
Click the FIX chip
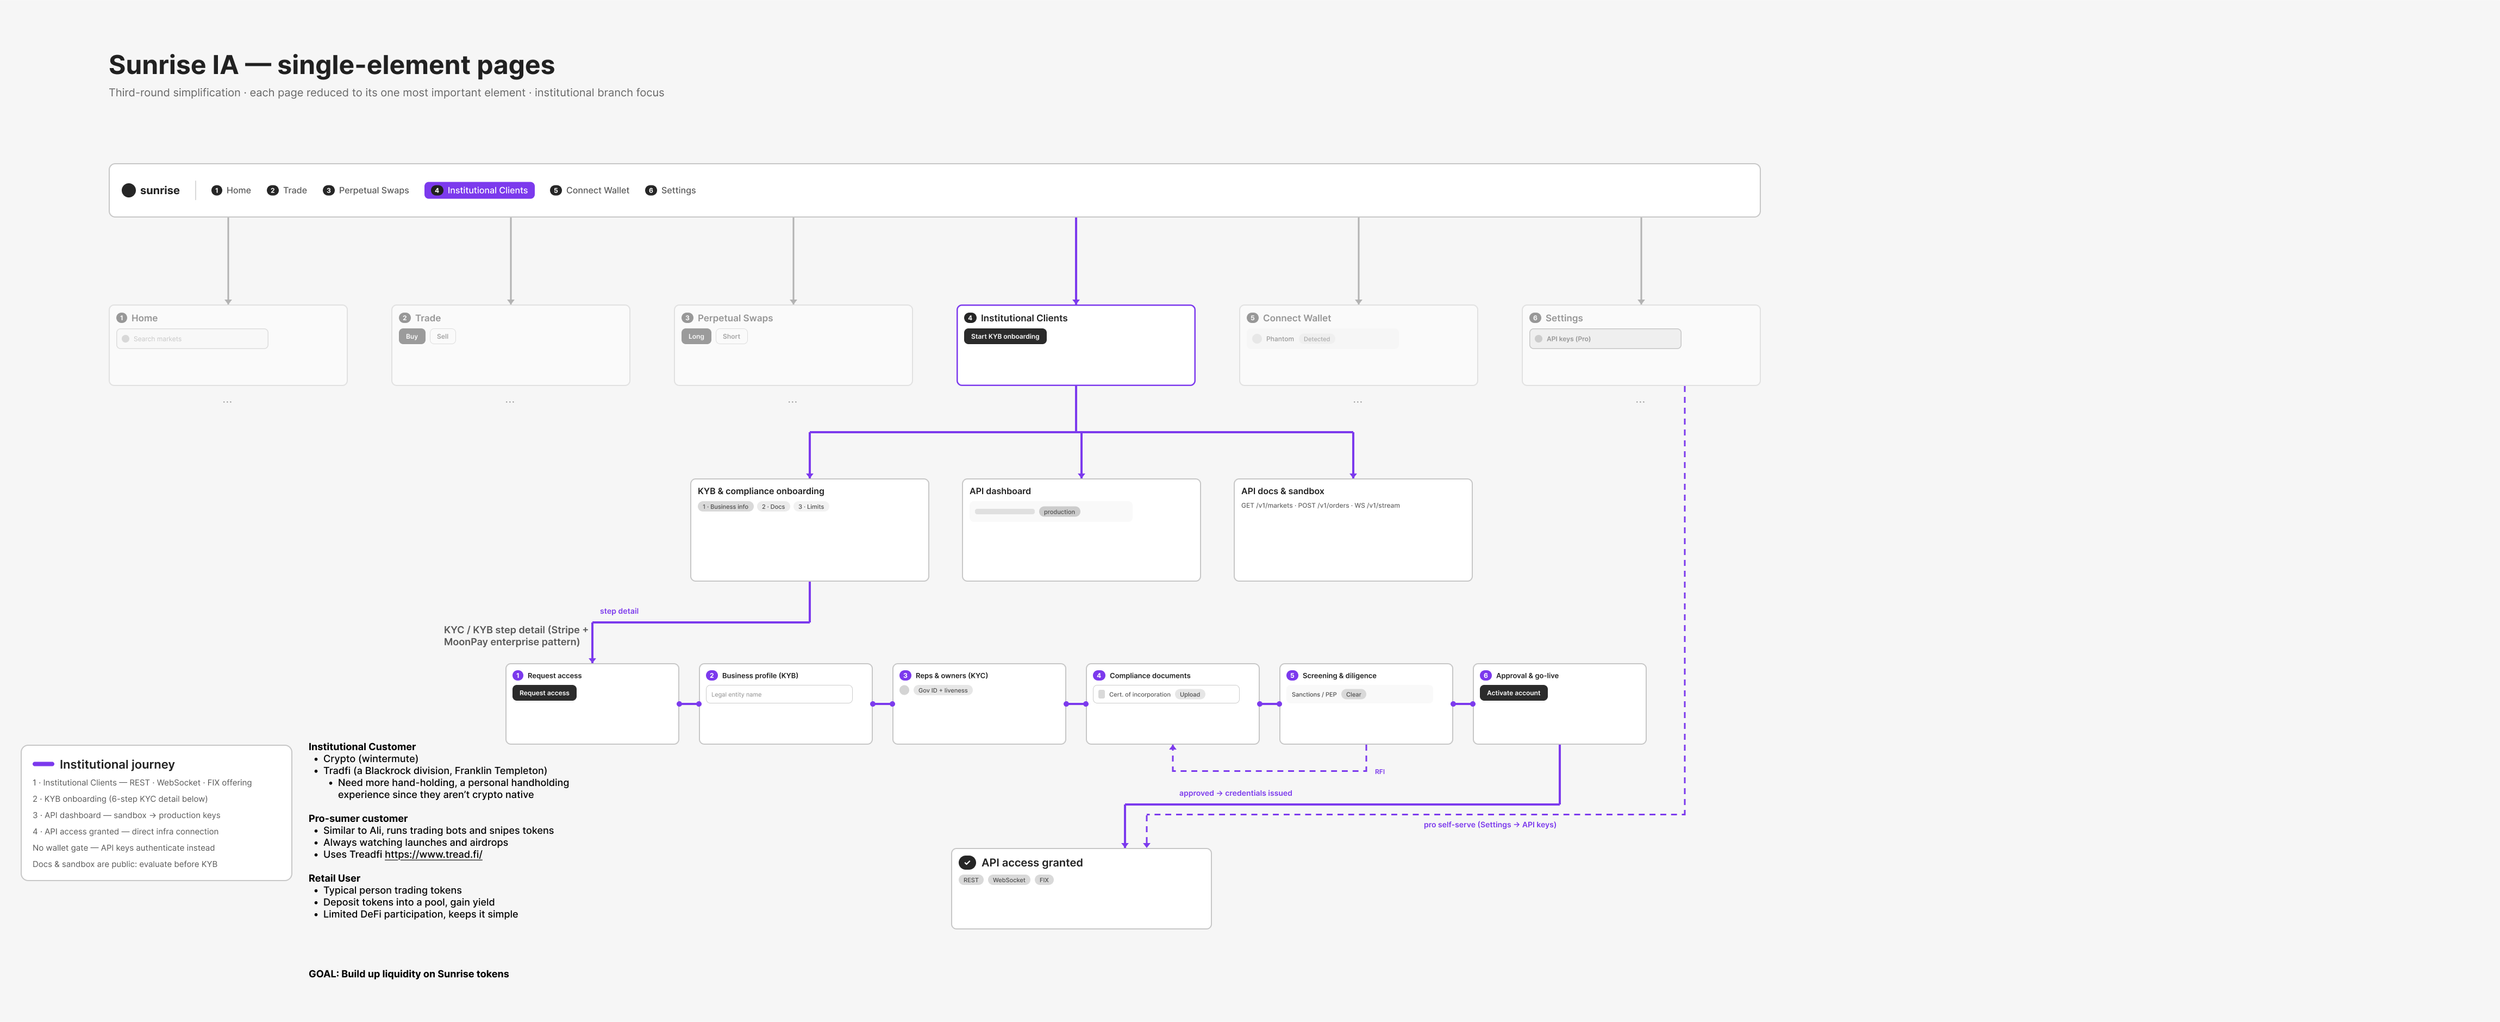click(x=1044, y=880)
